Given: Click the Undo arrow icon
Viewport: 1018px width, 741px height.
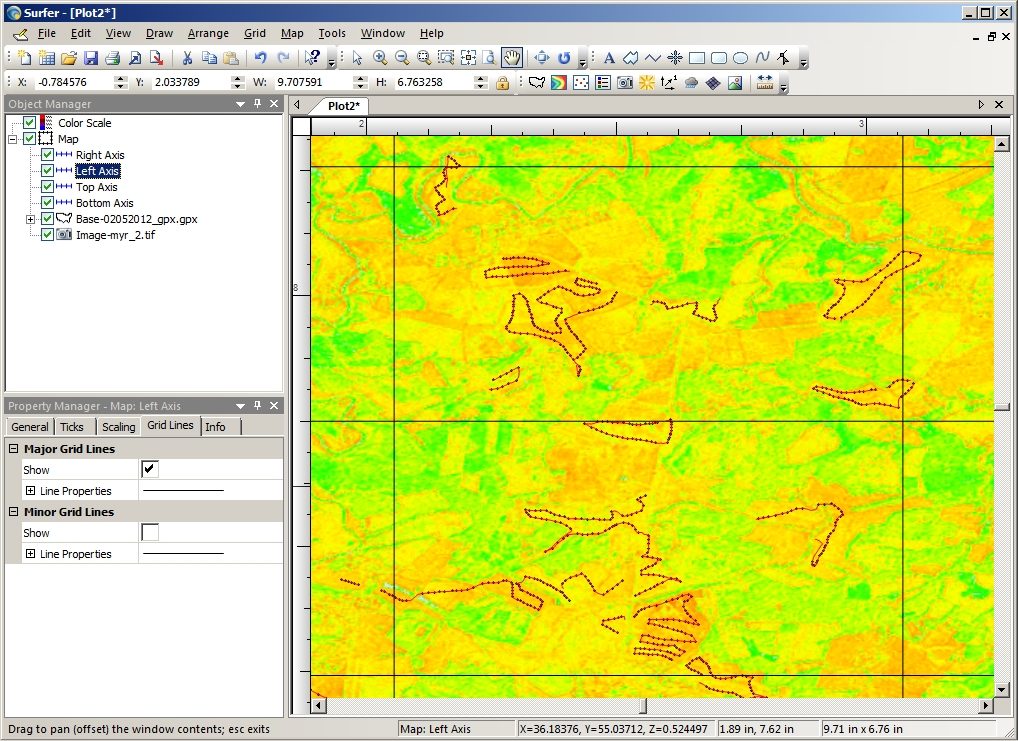Looking at the screenshot, I should click(260, 58).
